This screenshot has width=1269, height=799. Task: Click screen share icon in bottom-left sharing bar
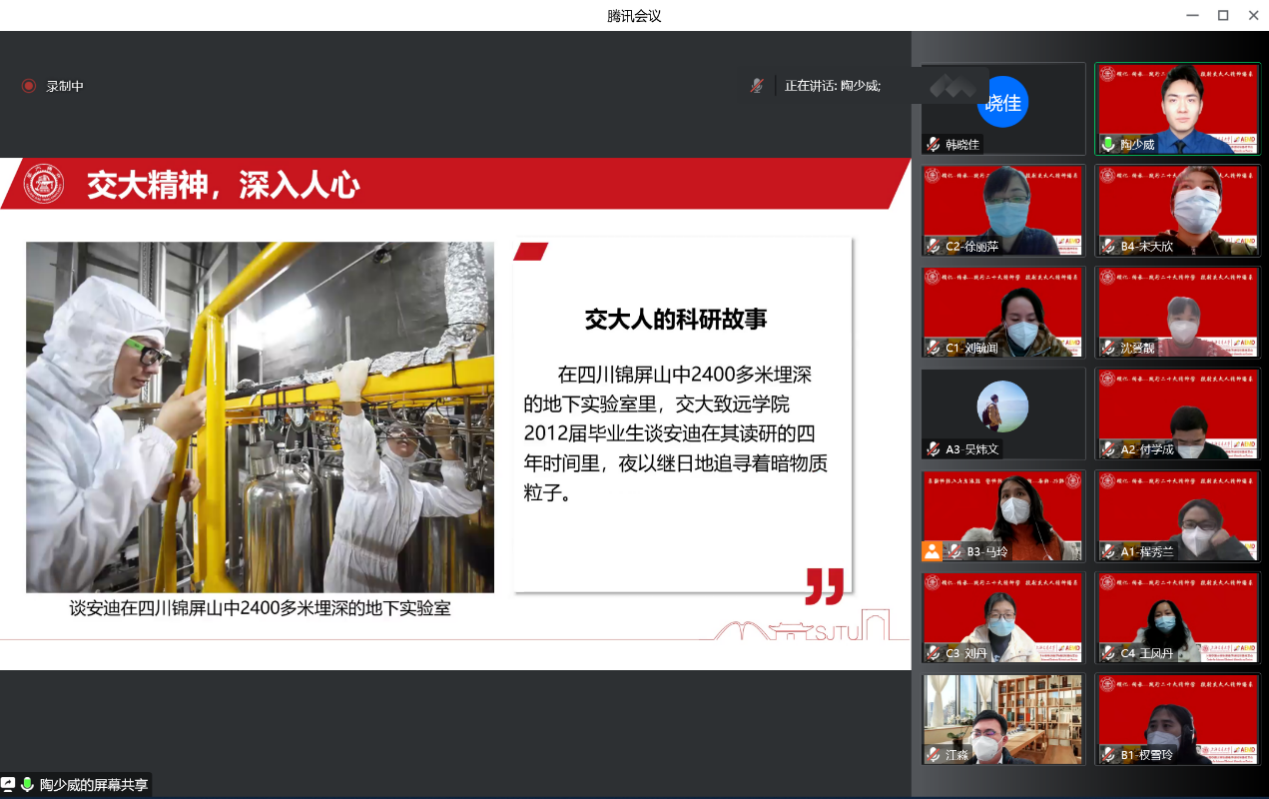point(9,785)
